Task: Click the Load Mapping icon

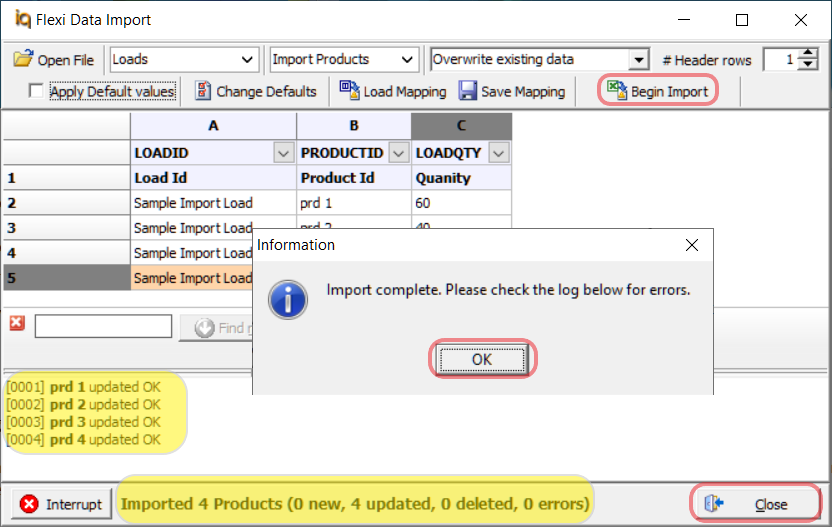Action: pyautogui.click(x=349, y=90)
